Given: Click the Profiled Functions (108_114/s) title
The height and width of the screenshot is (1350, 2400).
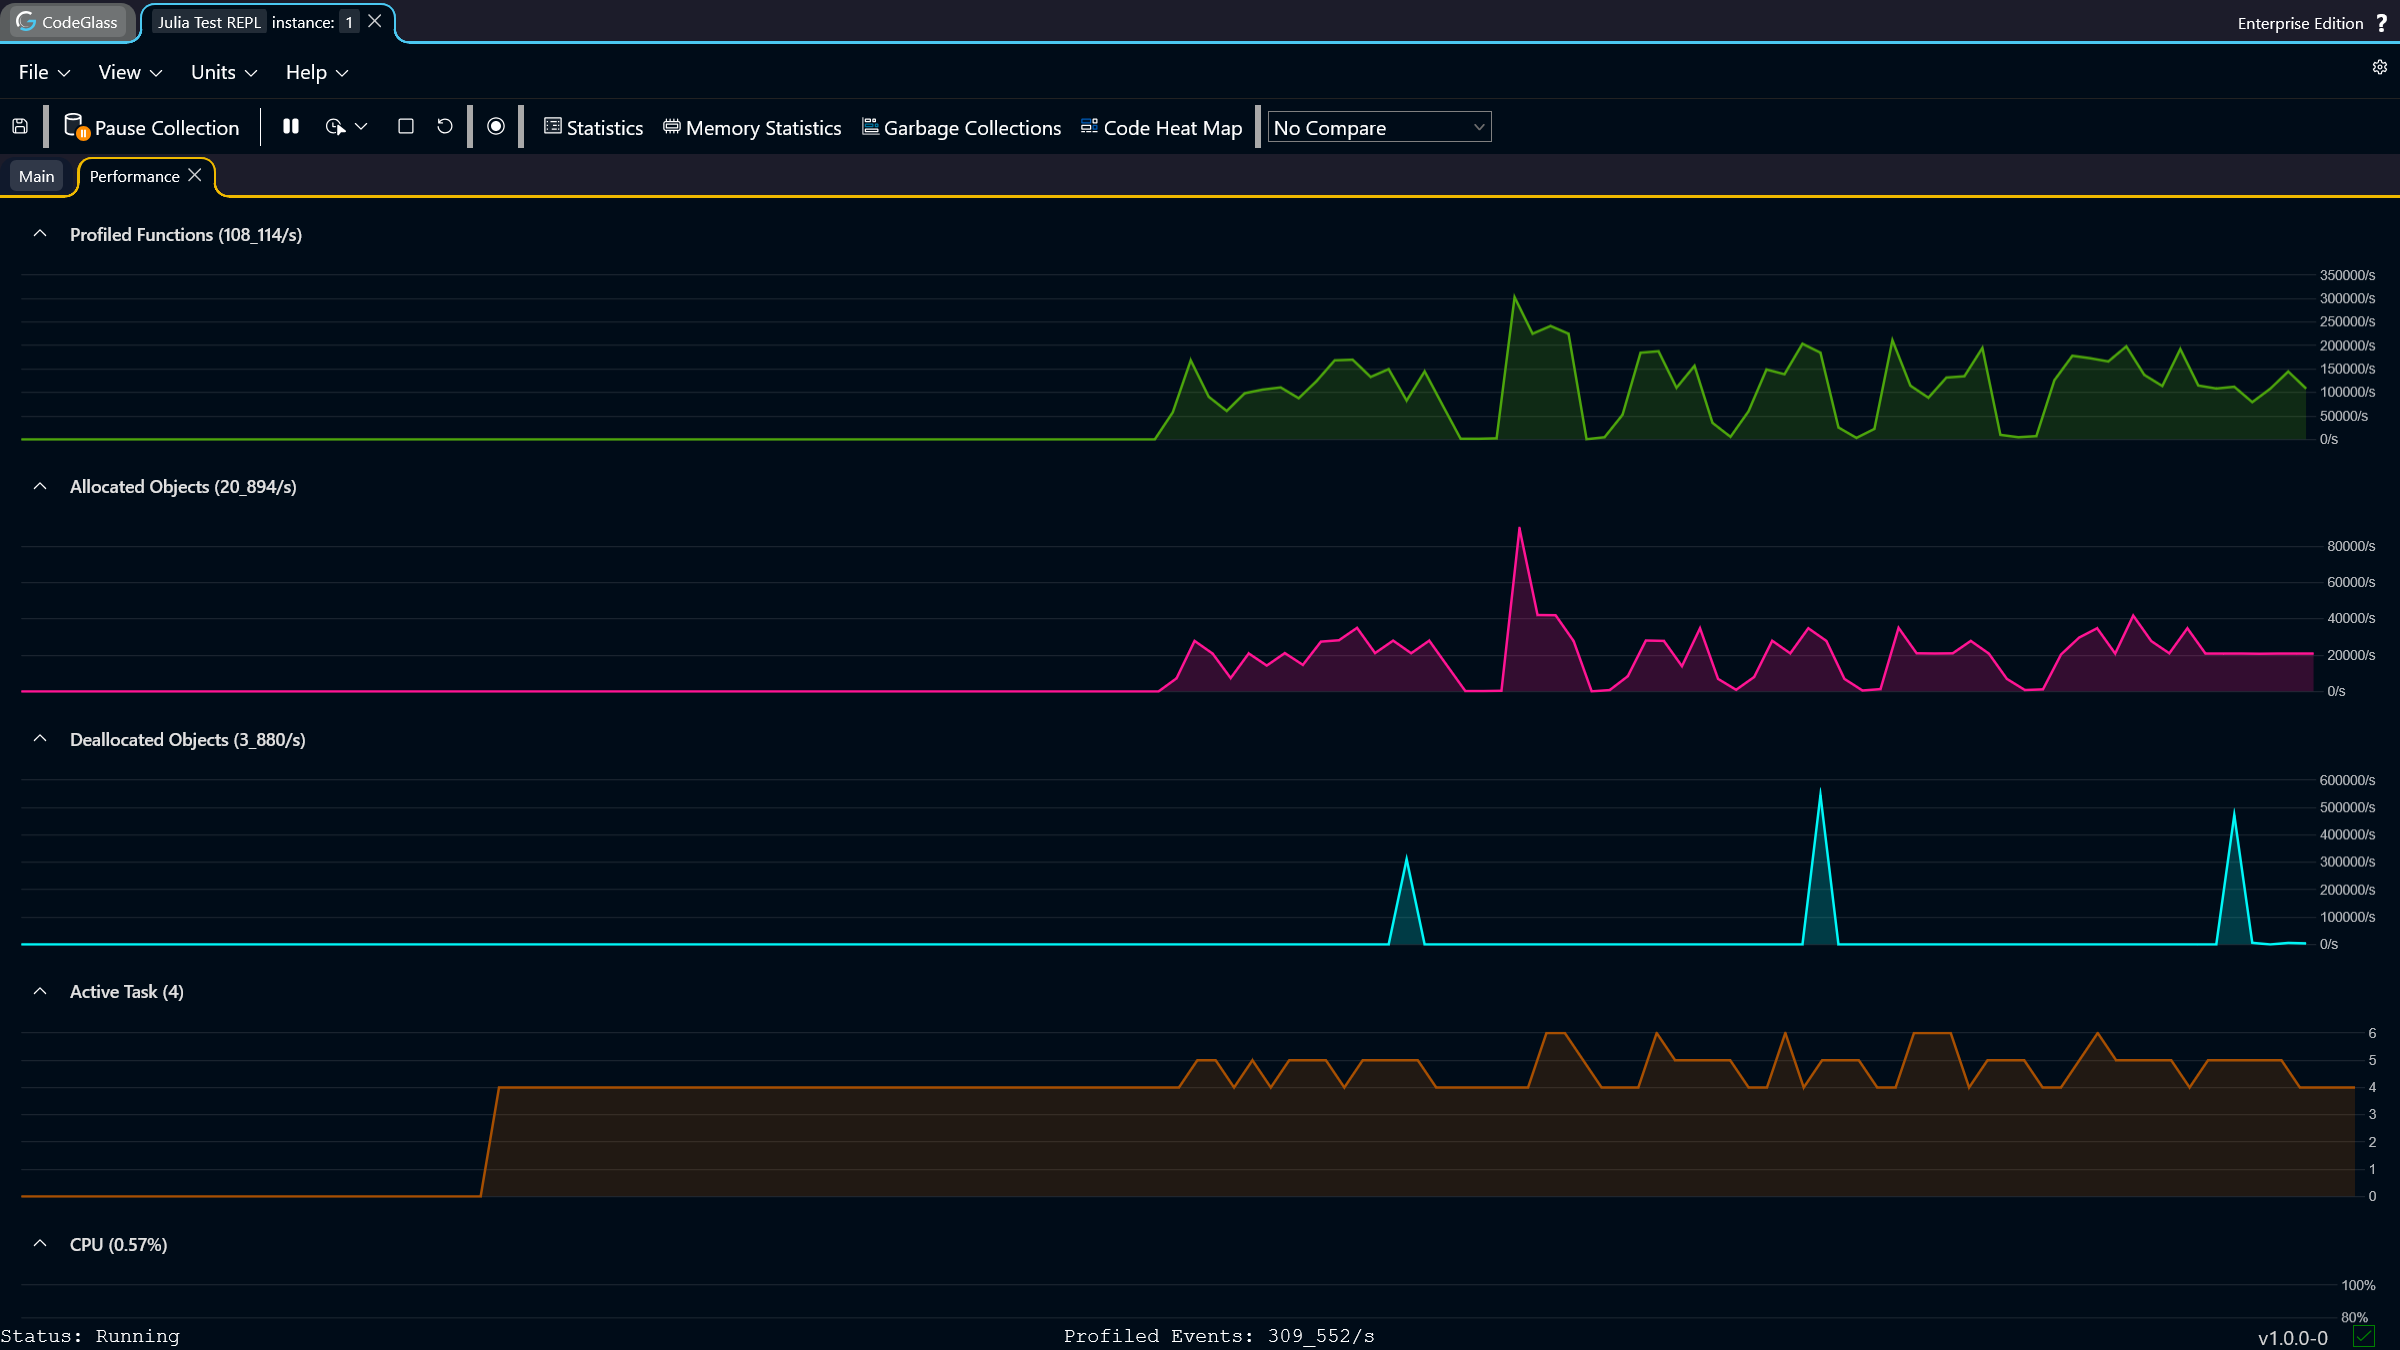Looking at the screenshot, I should 186,235.
